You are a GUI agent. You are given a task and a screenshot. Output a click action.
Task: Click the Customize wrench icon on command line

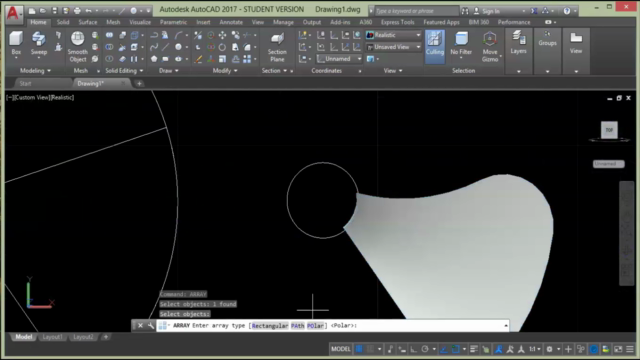click(x=151, y=326)
